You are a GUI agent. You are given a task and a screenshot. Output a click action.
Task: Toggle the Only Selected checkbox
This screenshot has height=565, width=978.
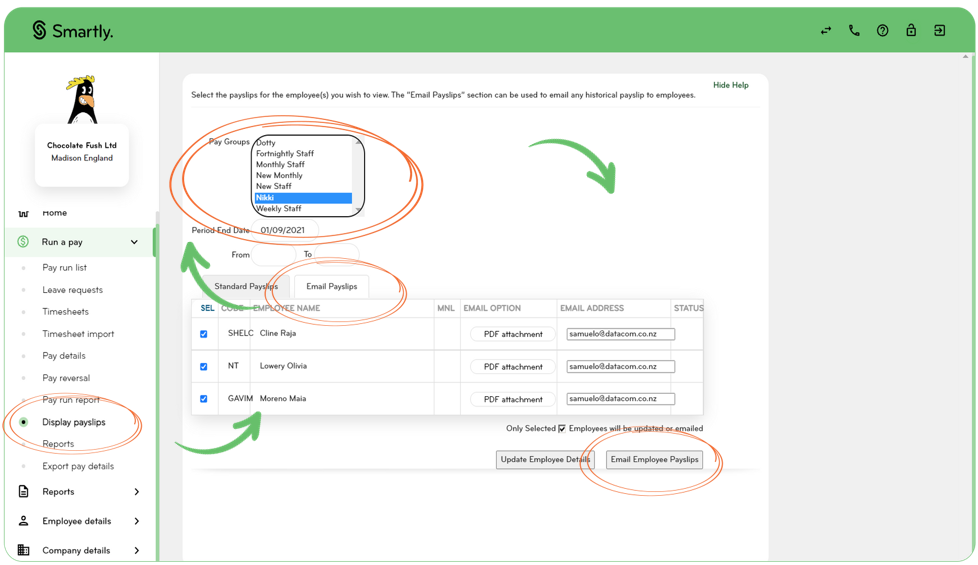(x=562, y=428)
